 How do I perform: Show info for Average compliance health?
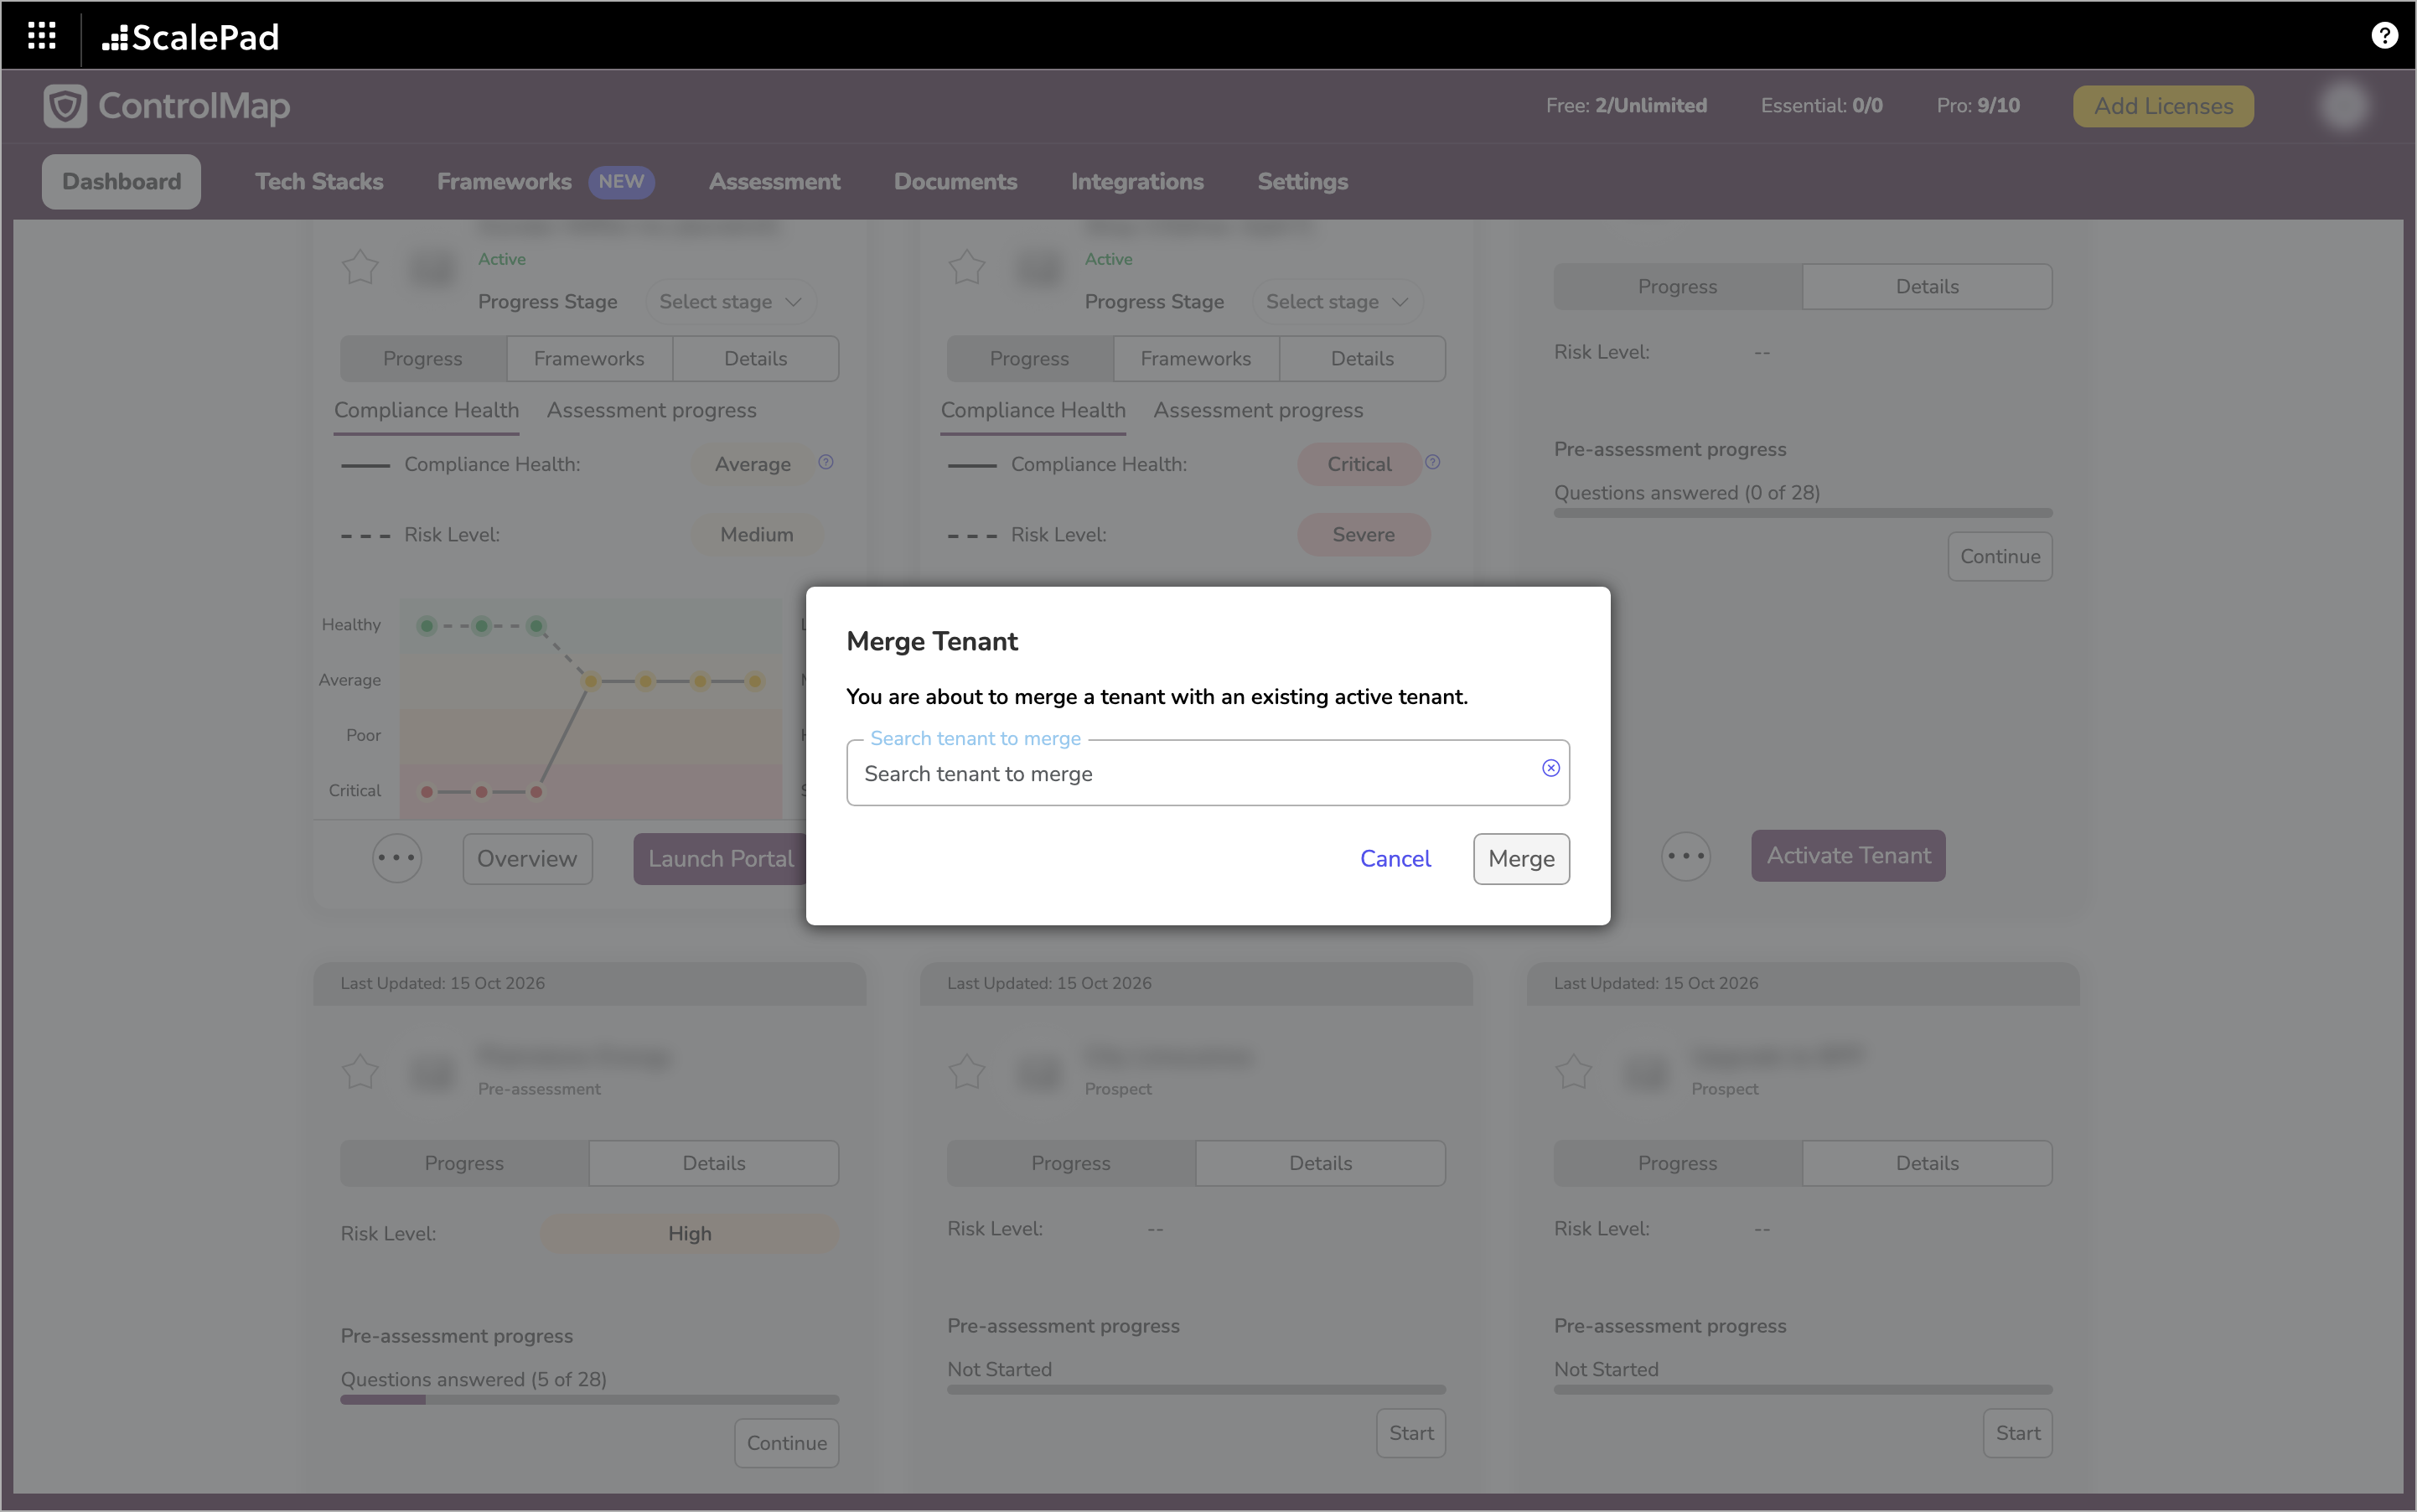[826, 462]
